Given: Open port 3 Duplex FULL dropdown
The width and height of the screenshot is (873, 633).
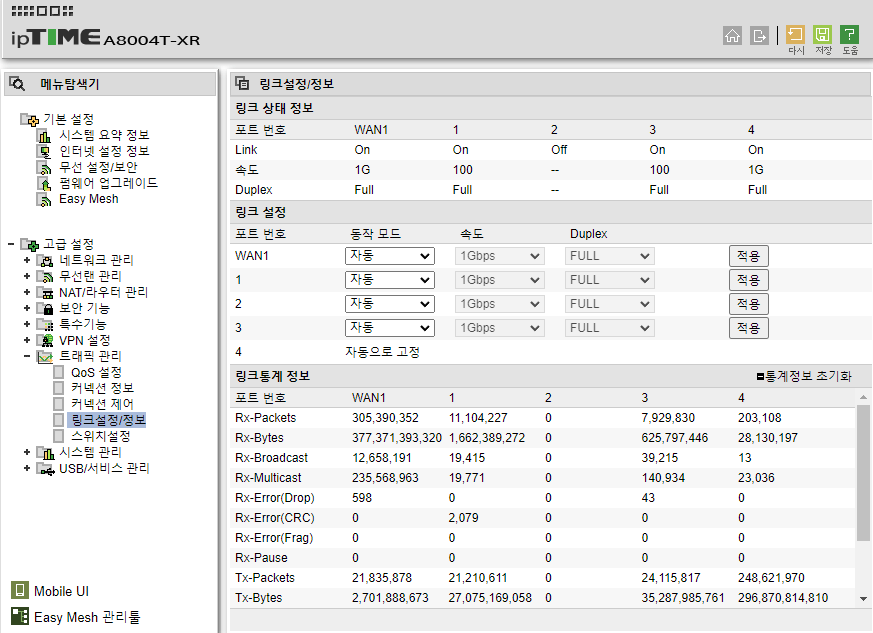Looking at the screenshot, I should click(609, 328).
